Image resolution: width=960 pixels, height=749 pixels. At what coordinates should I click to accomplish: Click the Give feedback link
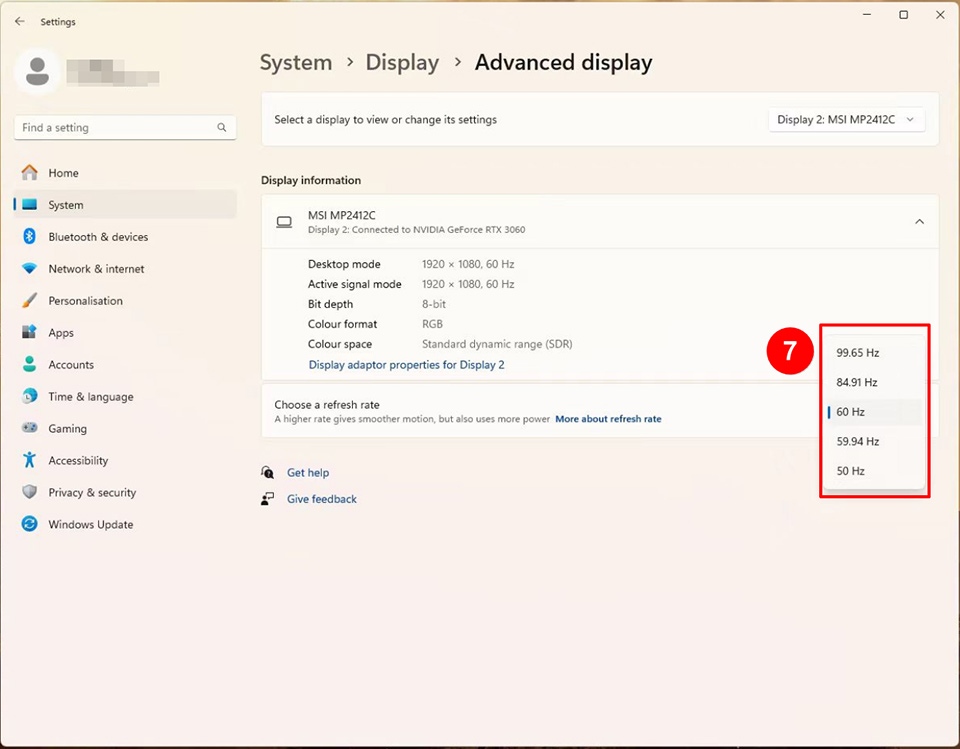pyautogui.click(x=321, y=499)
